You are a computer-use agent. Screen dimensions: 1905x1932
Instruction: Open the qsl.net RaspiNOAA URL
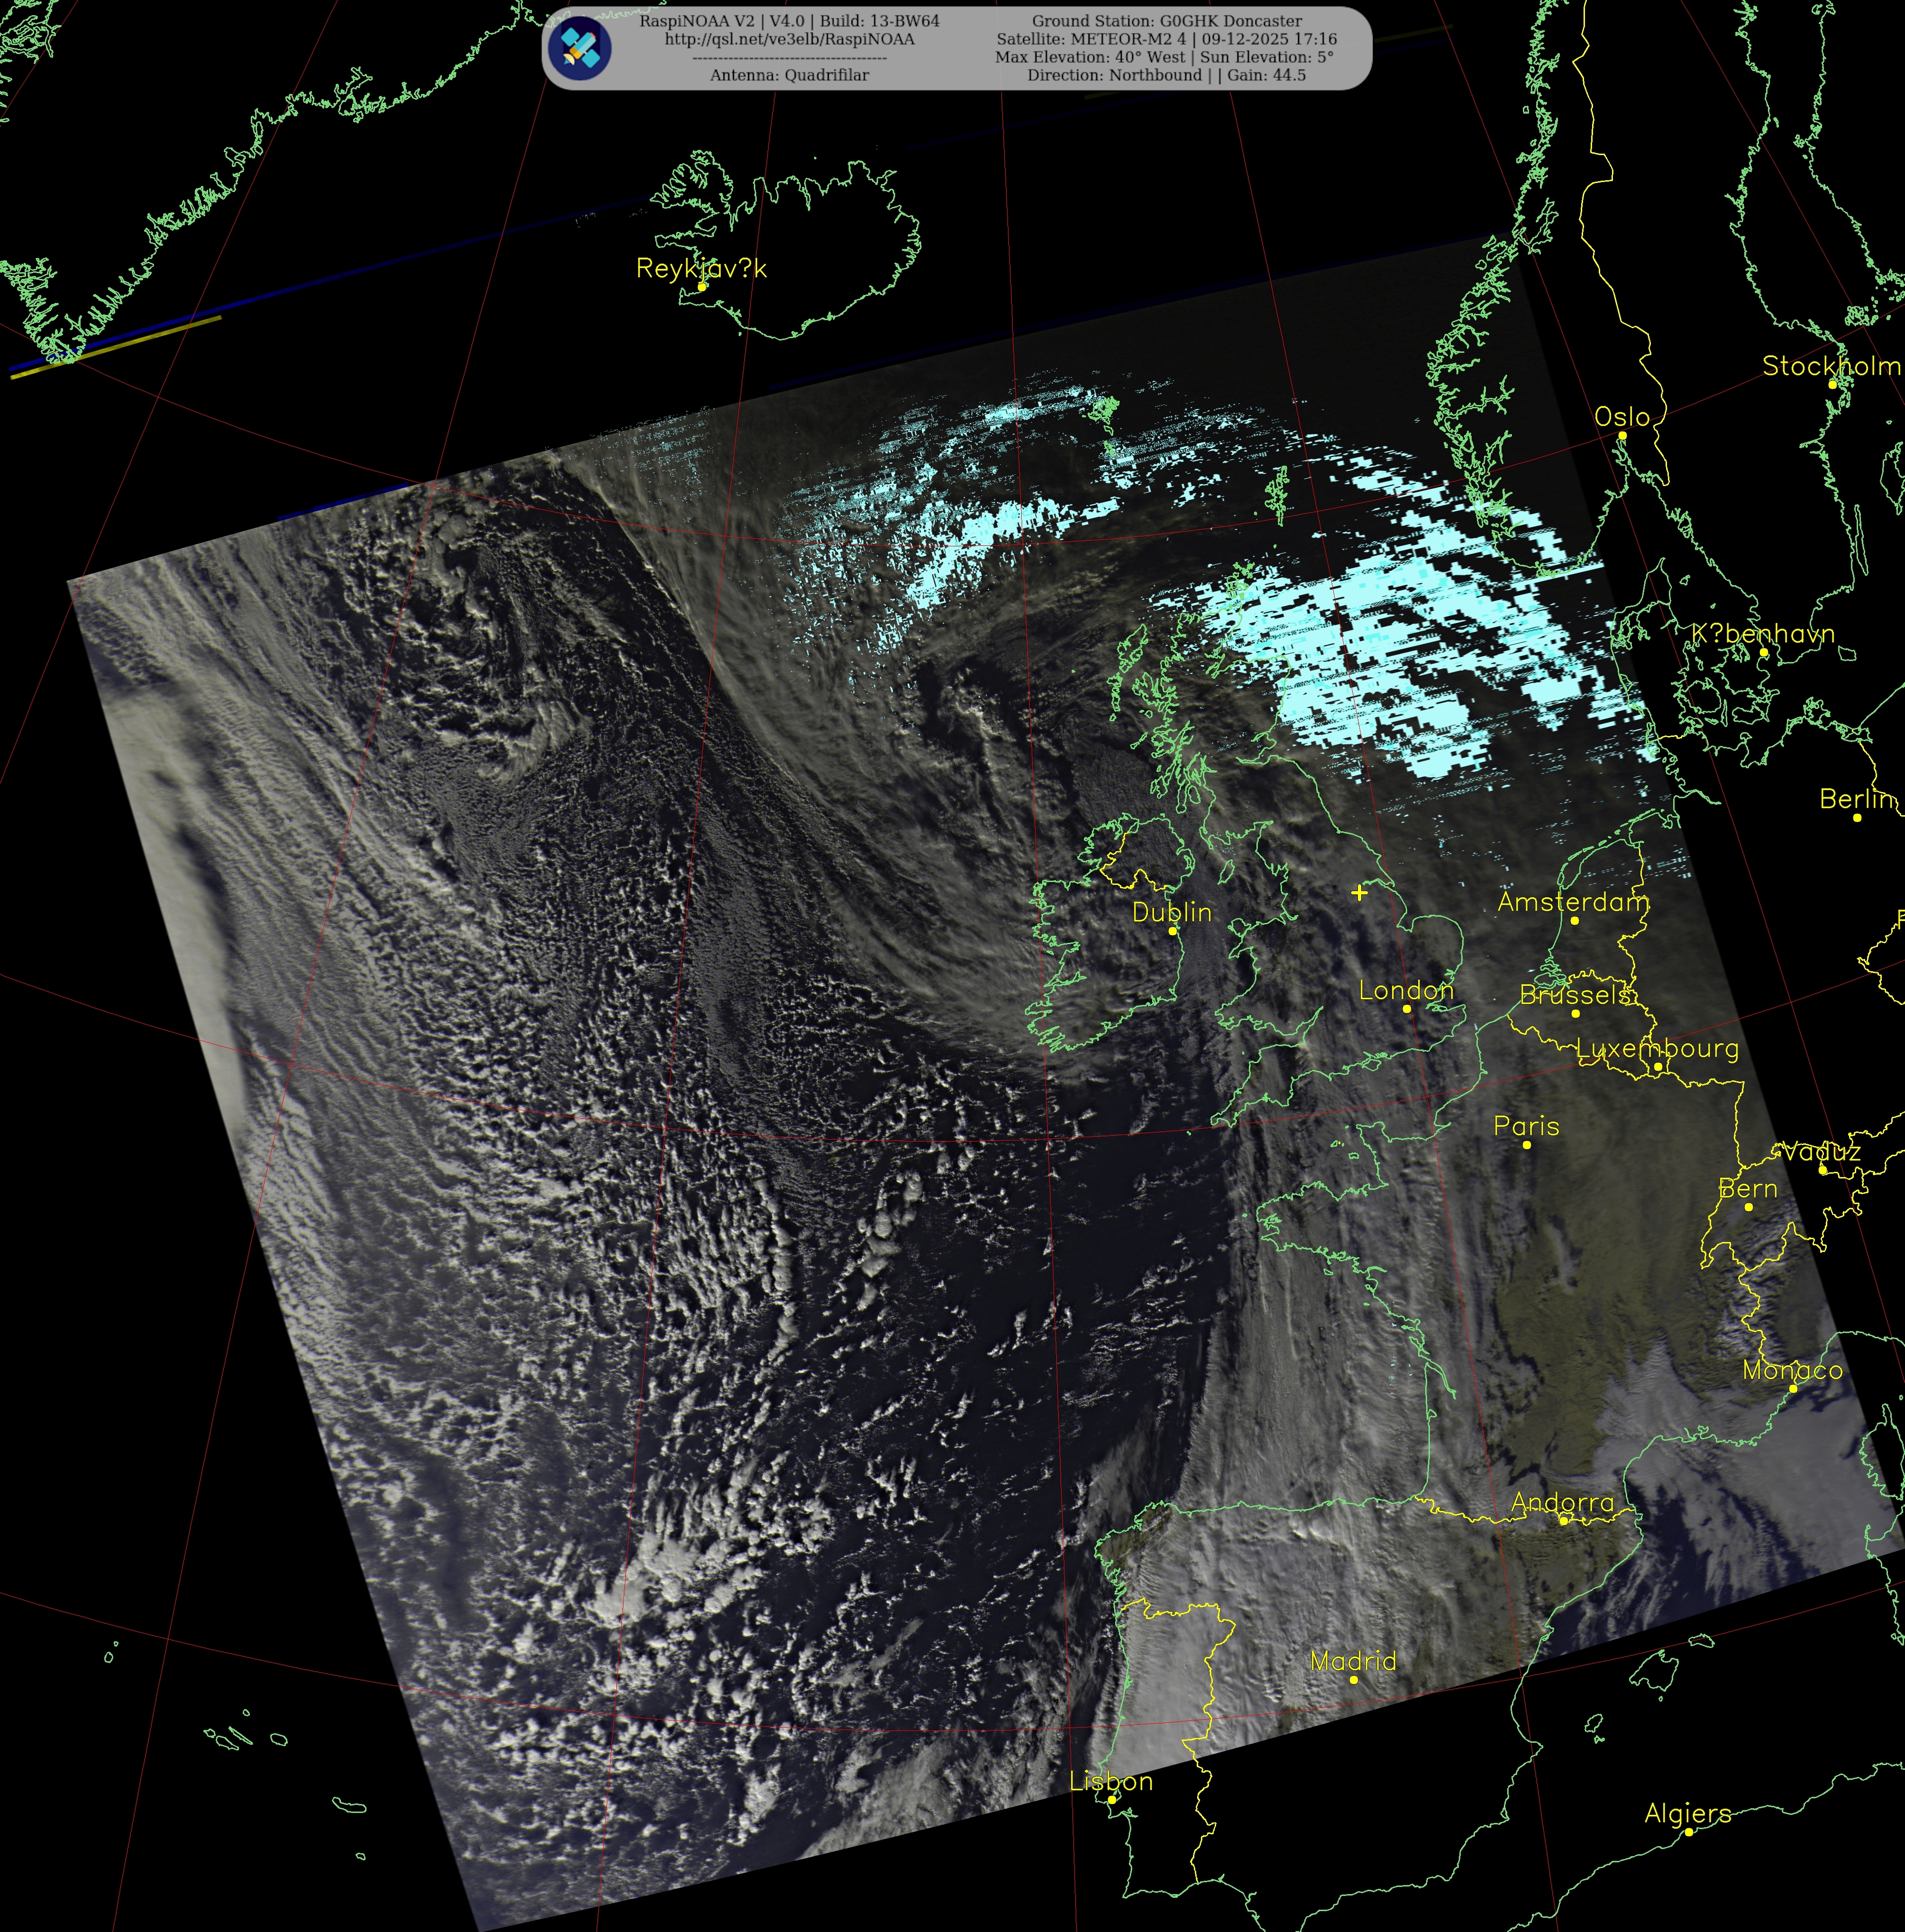pyautogui.click(x=789, y=39)
